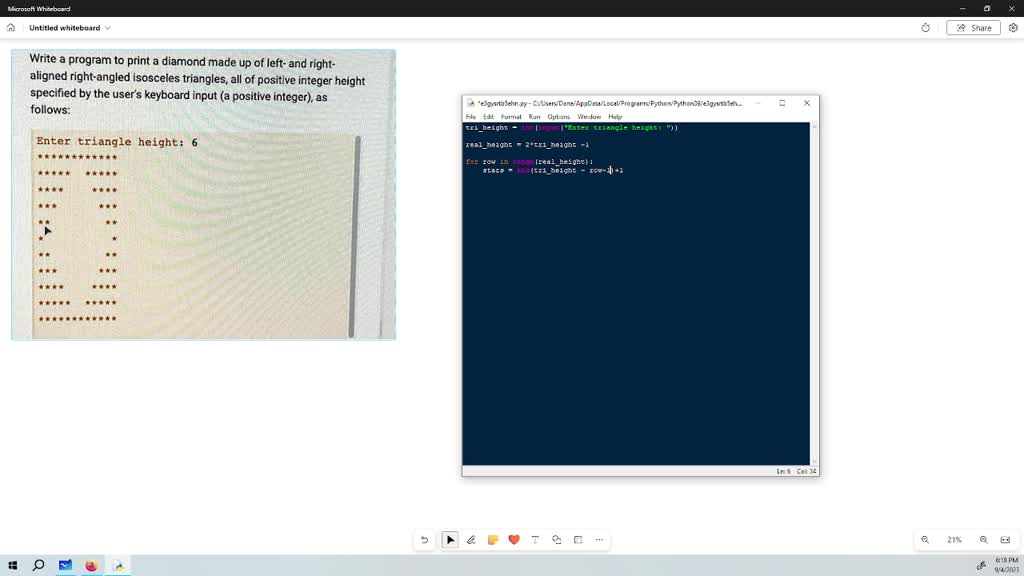The image size is (1024, 576).
Task: Click the Share button
Action: [972, 28]
